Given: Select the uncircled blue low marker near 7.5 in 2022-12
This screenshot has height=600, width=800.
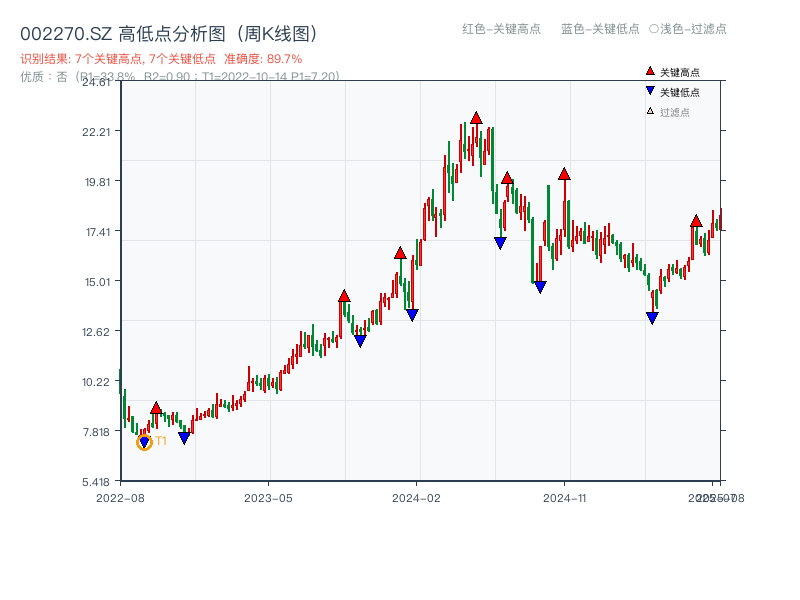Looking at the screenshot, I should [184, 438].
